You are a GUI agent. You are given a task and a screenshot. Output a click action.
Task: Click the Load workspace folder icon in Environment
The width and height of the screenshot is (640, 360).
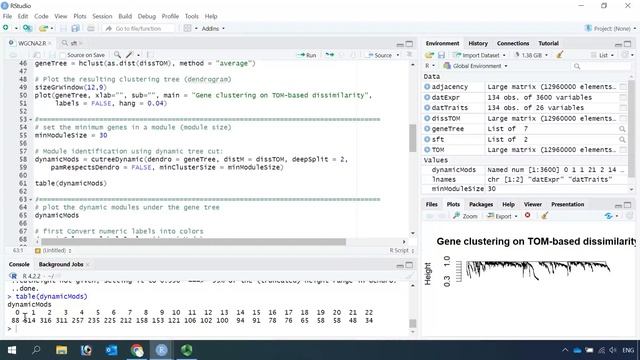(x=429, y=55)
